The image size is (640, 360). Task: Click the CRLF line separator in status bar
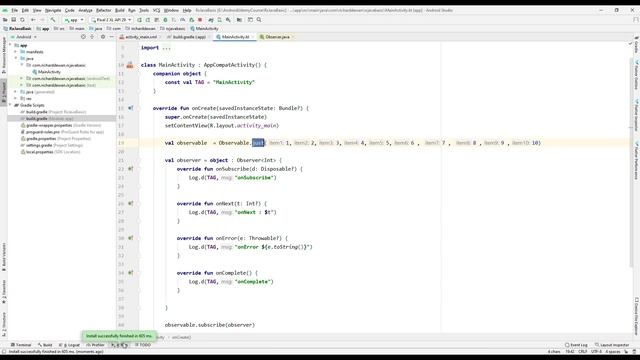pyautogui.click(x=582, y=351)
